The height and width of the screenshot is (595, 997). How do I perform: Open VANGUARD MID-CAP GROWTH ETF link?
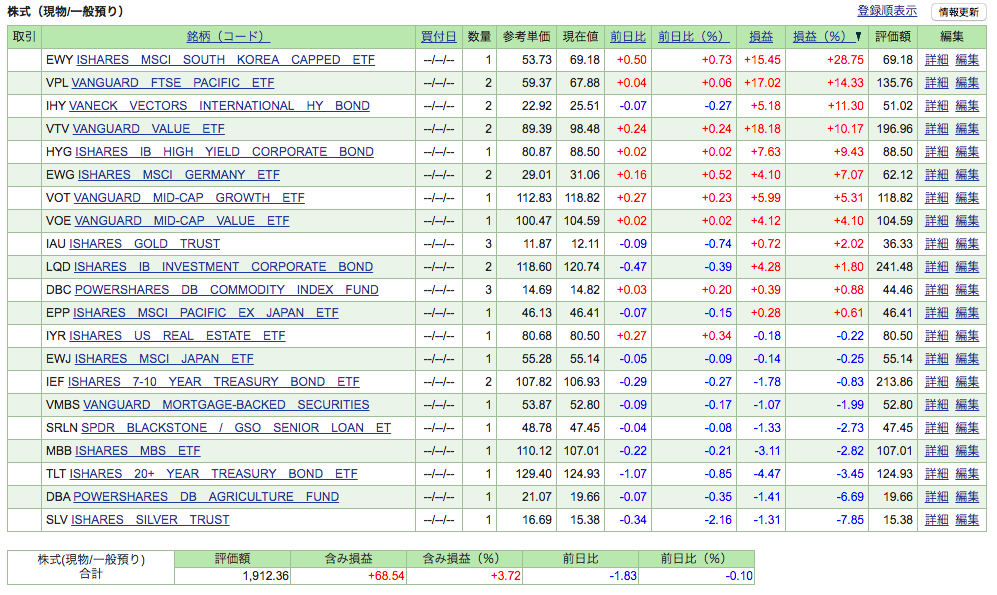189,198
